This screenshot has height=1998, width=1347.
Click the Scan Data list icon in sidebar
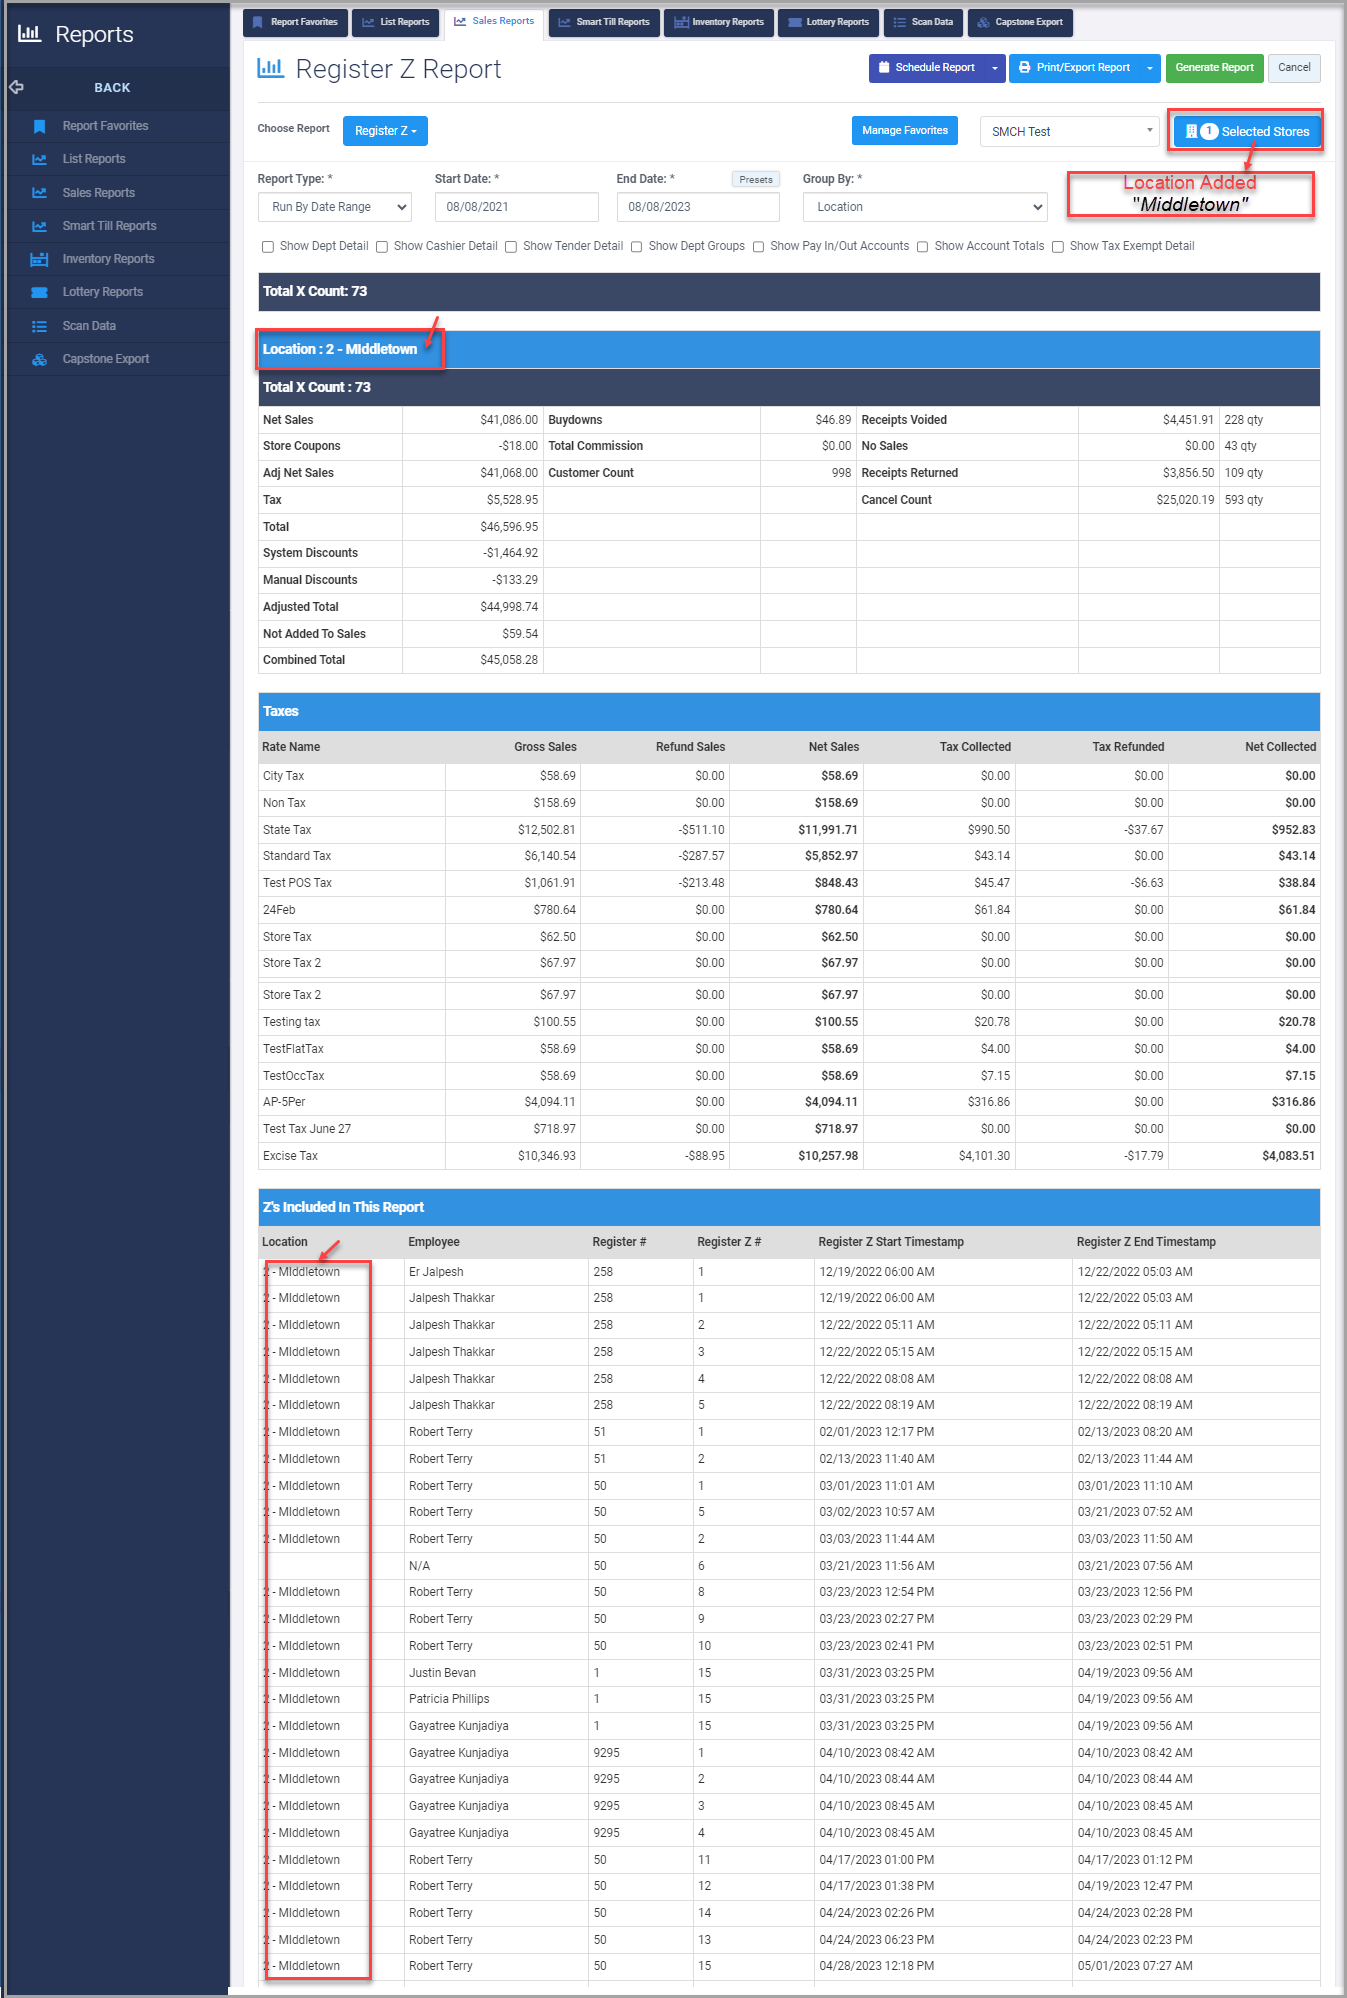pyautogui.click(x=39, y=326)
